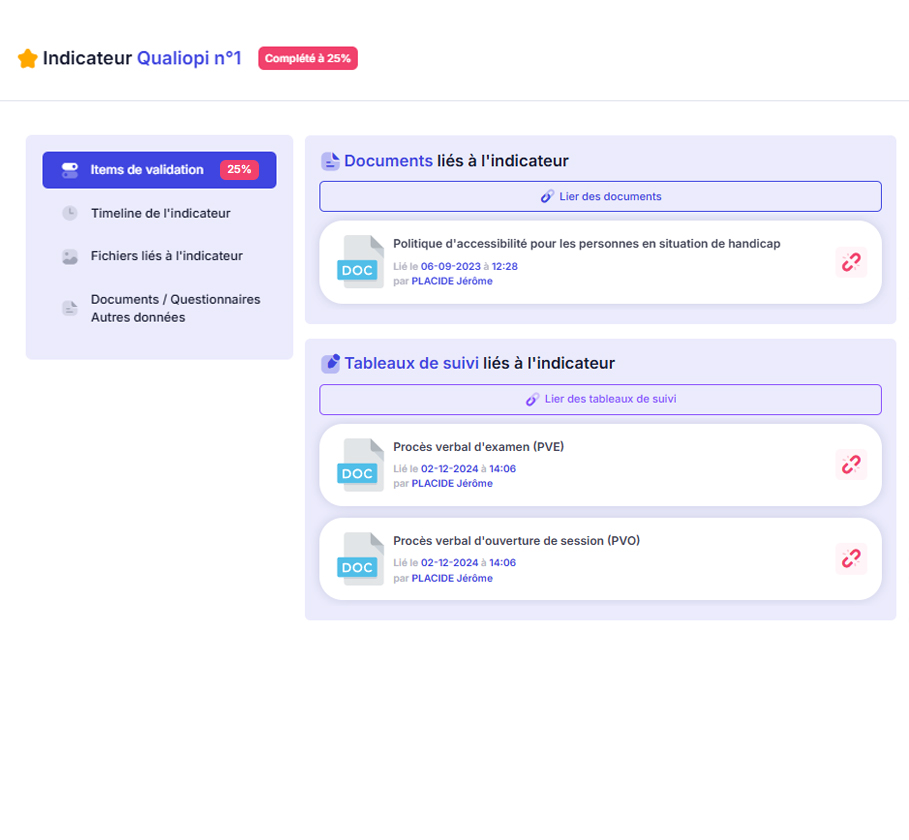
Task: Click the Complété à 25% badge
Action: [x=308, y=59]
